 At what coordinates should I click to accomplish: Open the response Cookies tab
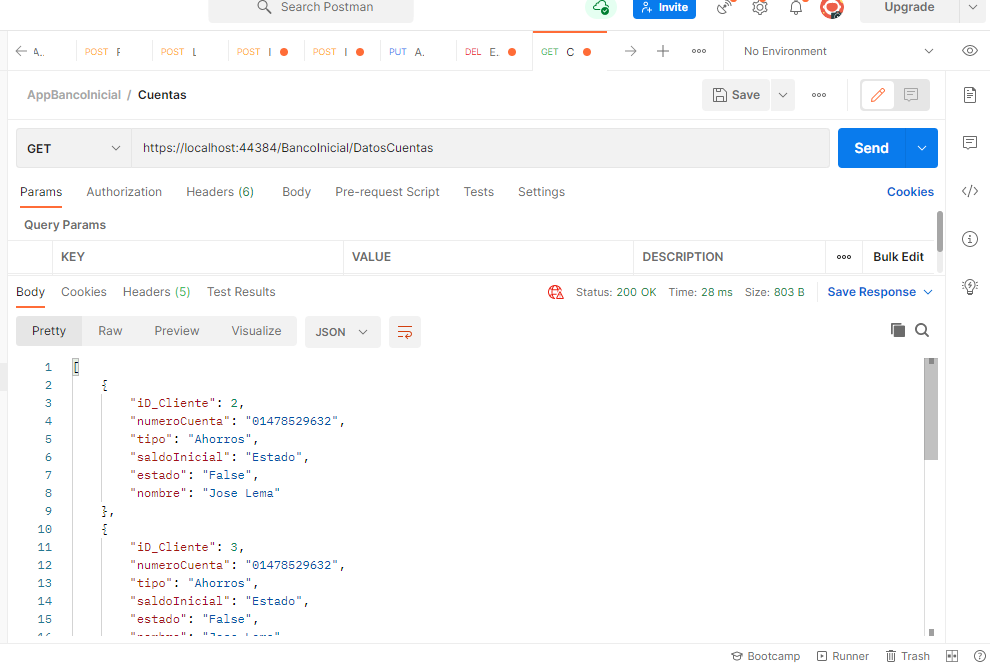pos(83,292)
